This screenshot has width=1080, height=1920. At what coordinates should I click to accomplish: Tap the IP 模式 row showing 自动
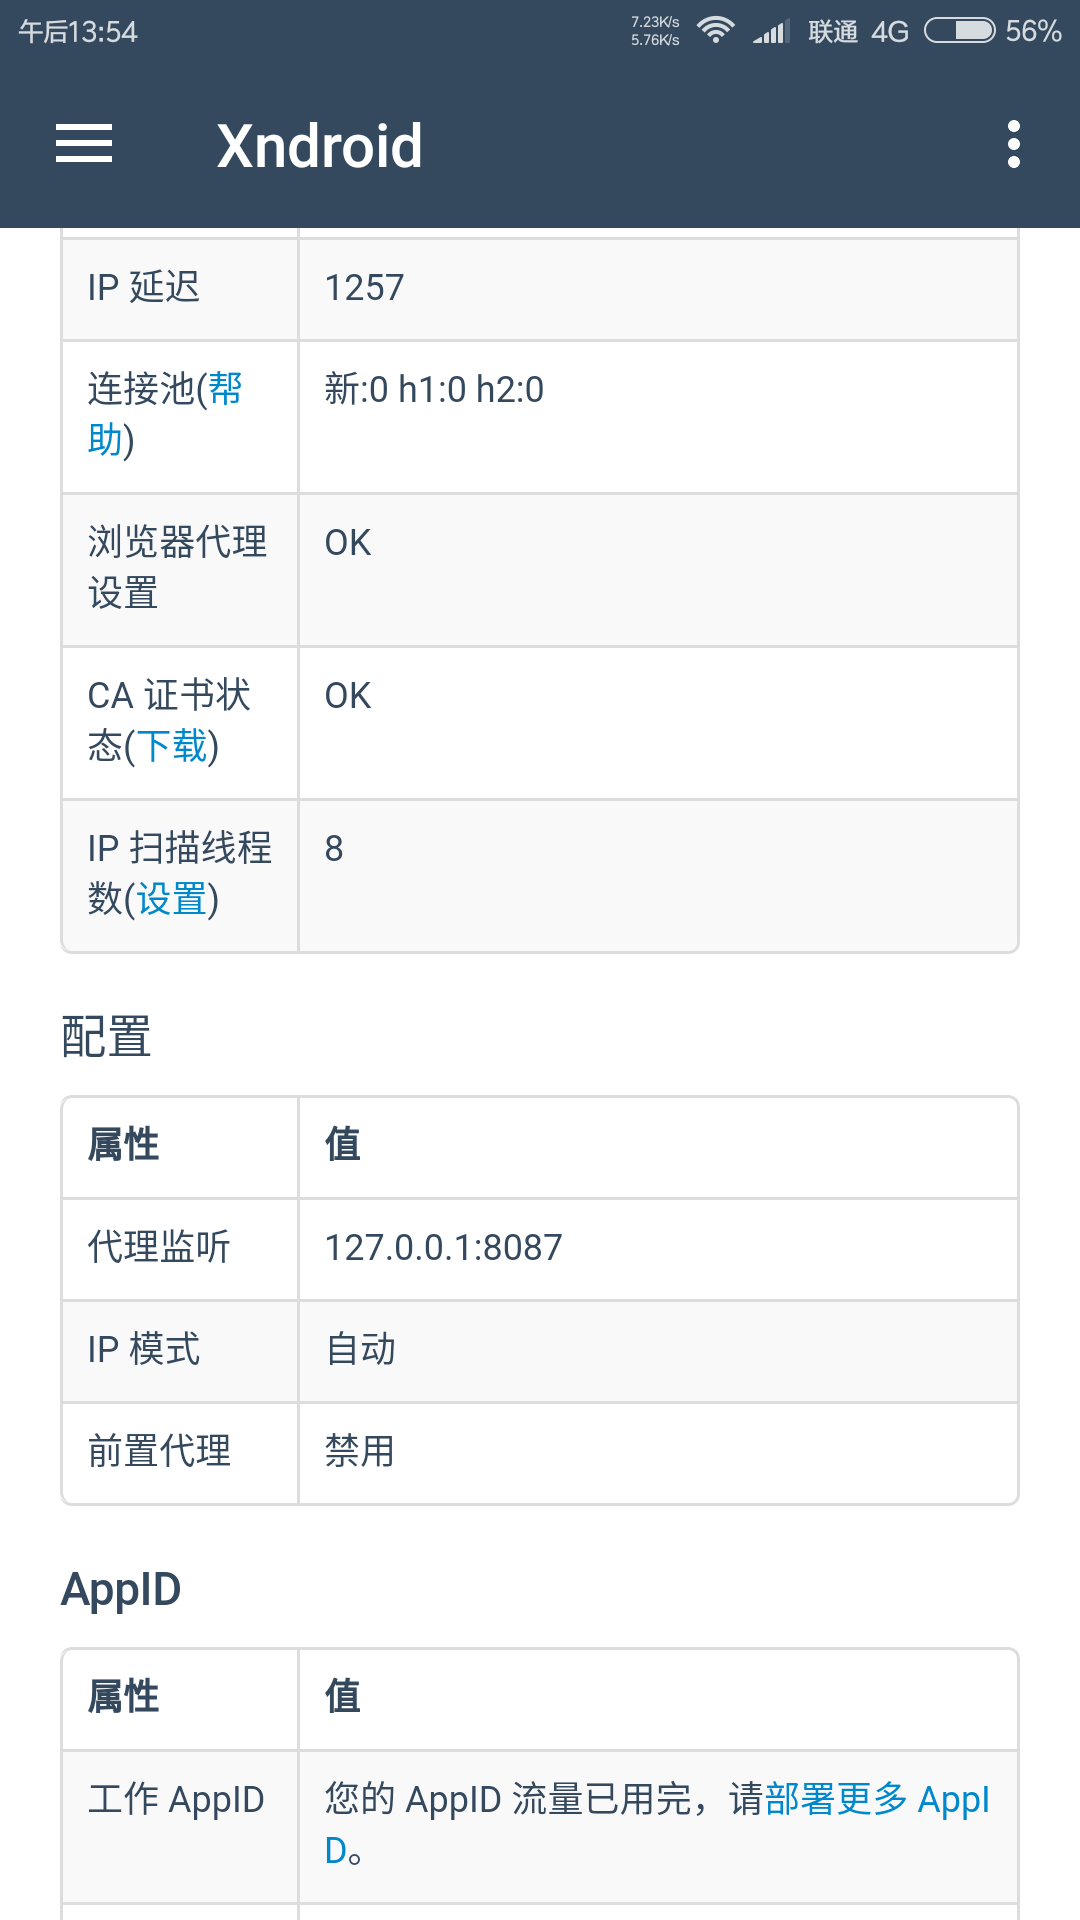(x=359, y=1350)
